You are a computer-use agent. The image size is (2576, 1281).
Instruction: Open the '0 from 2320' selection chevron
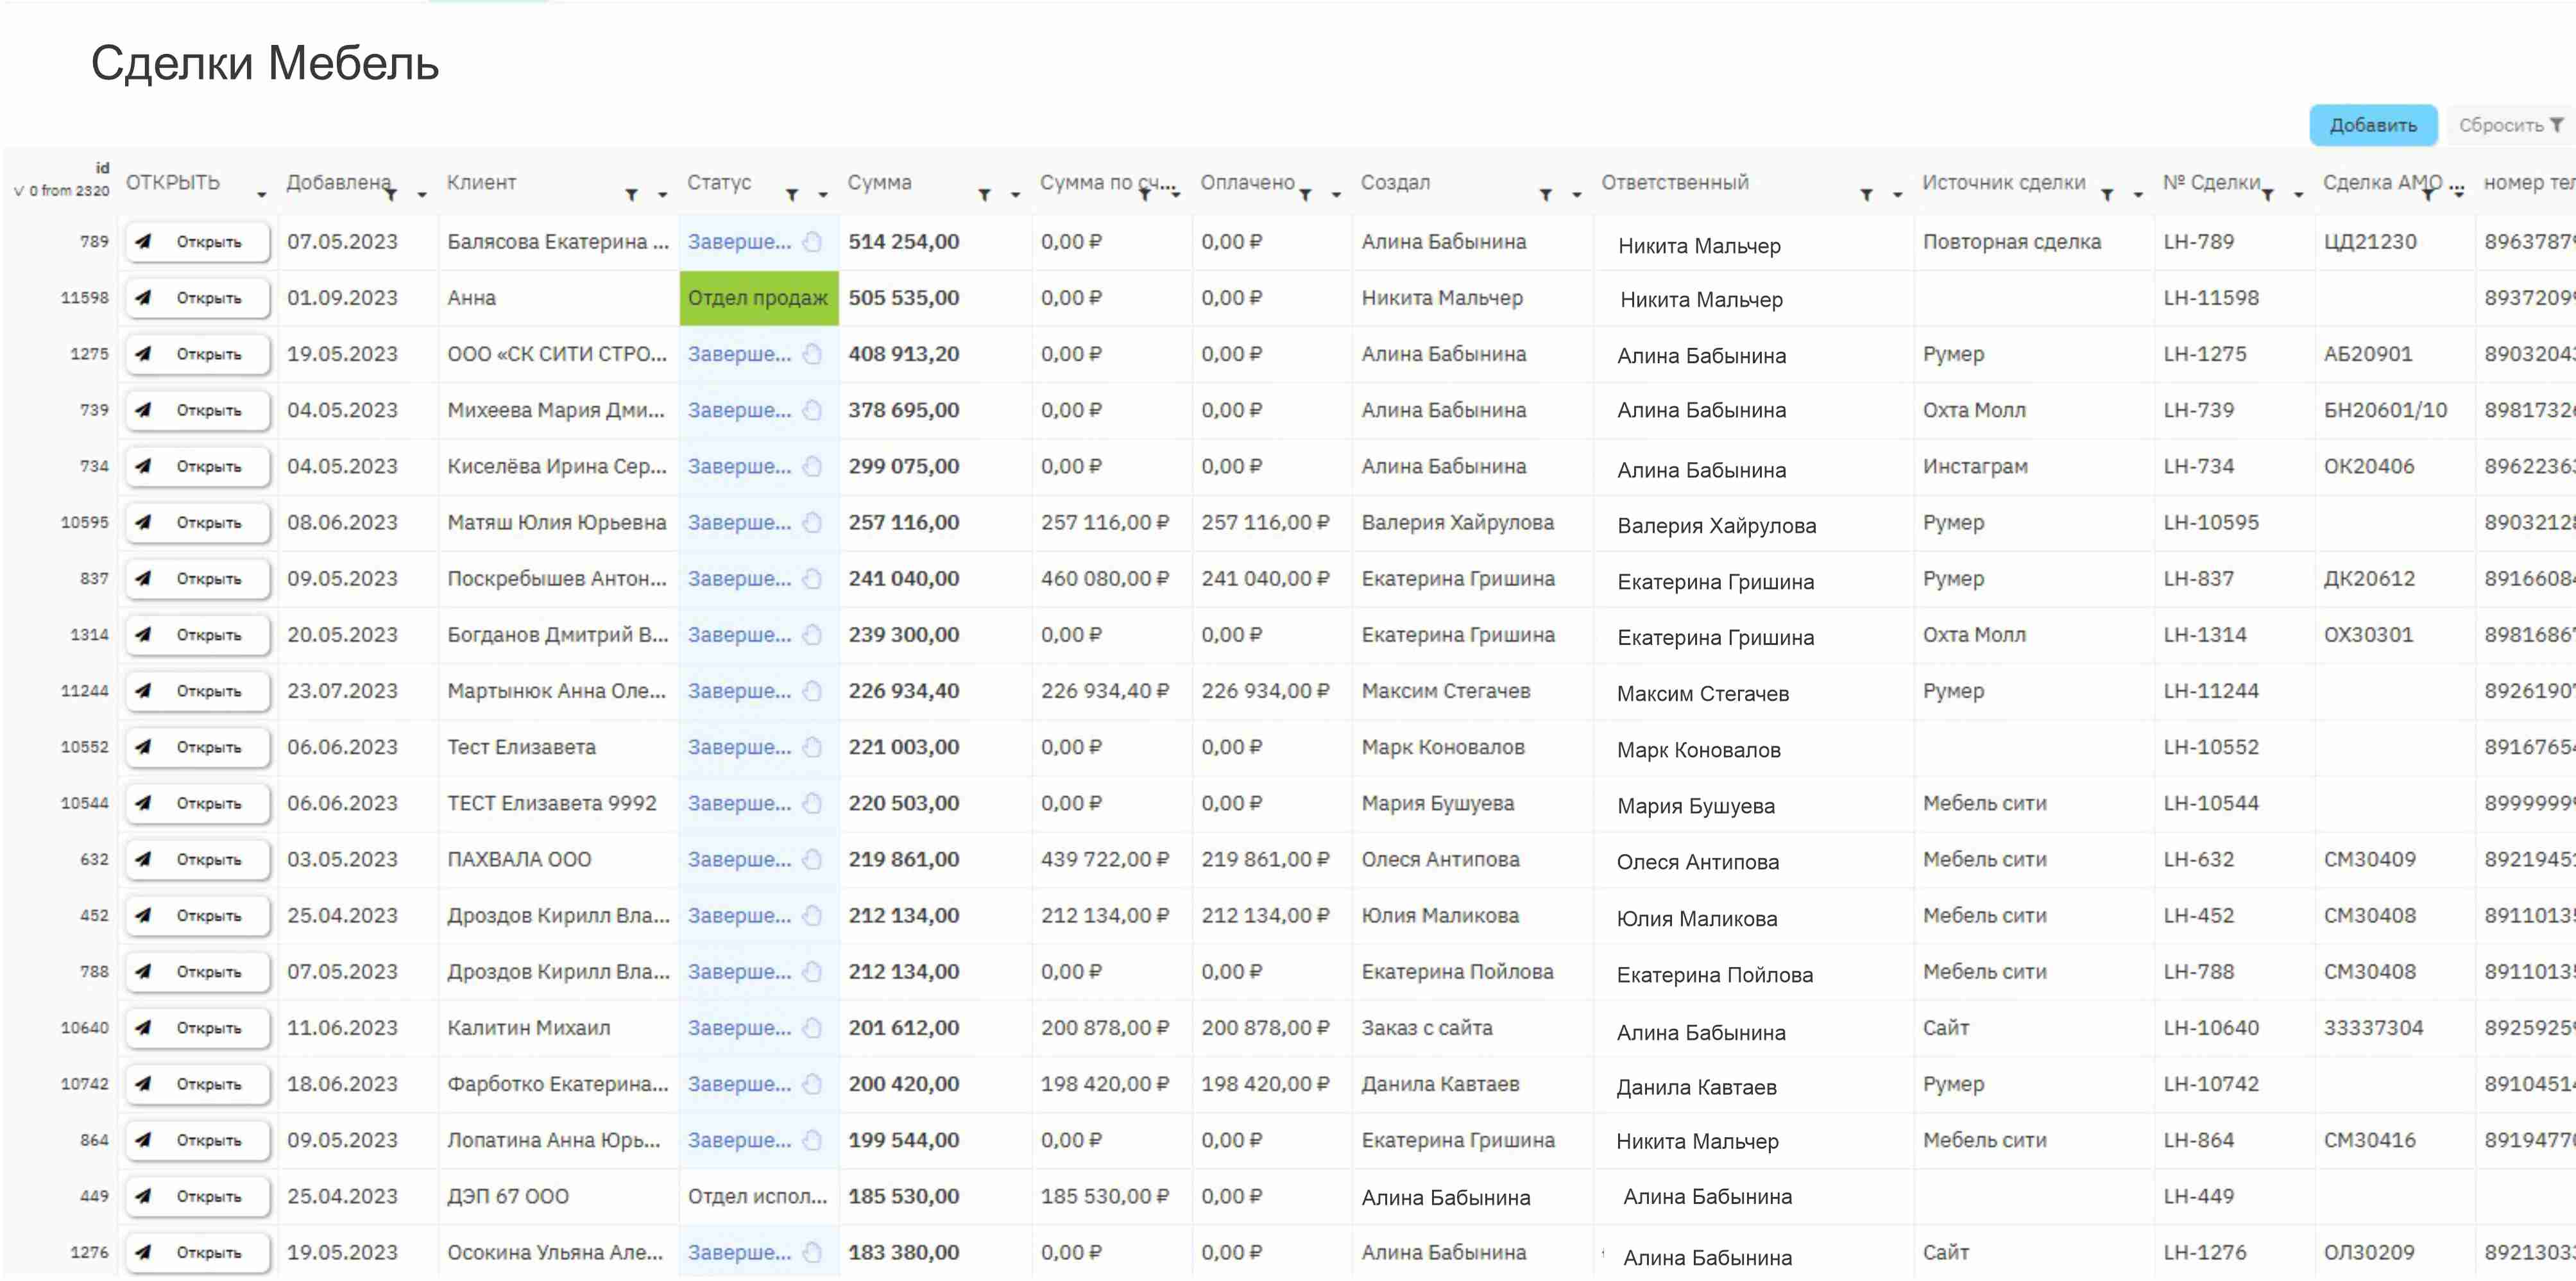(x=18, y=191)
